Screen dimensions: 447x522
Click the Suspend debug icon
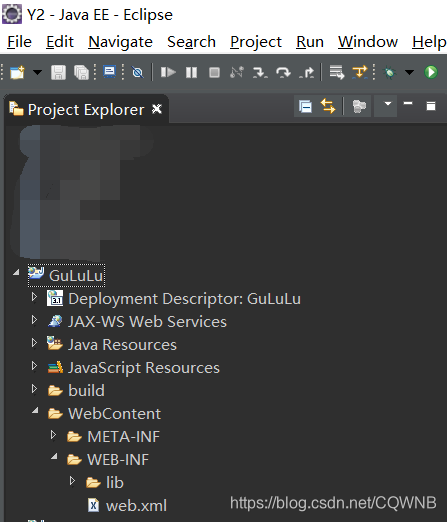point(191,72)
